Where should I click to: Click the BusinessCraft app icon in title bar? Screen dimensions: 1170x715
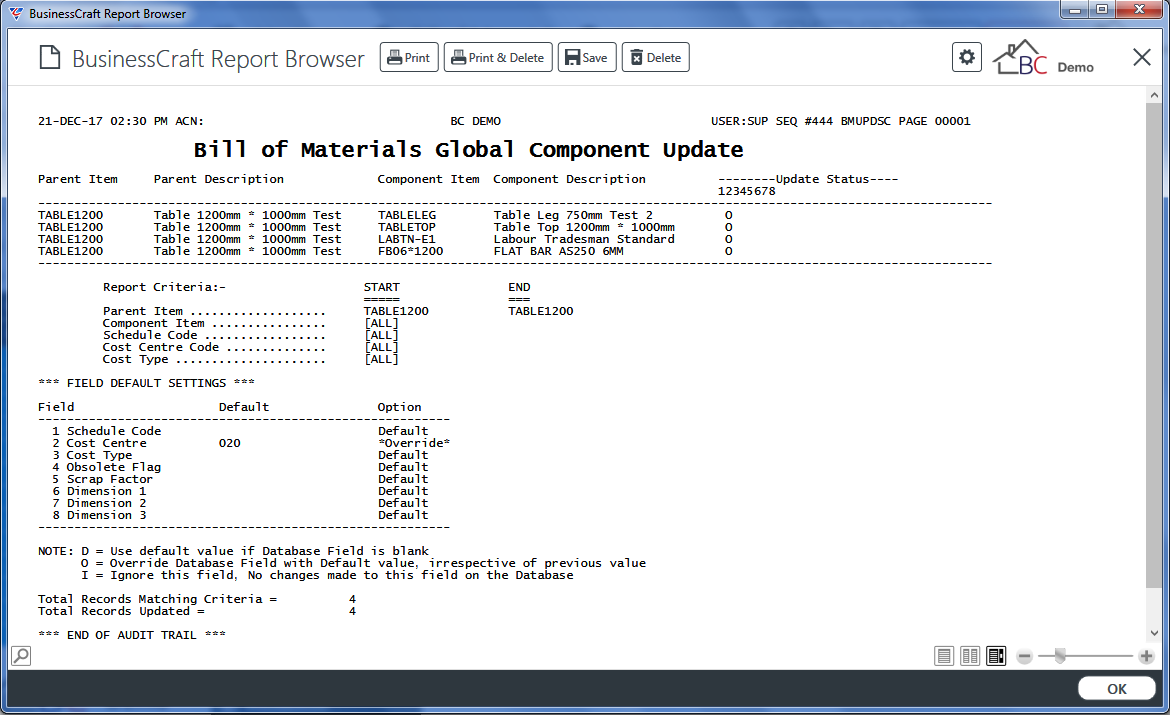tap(16, 13)
